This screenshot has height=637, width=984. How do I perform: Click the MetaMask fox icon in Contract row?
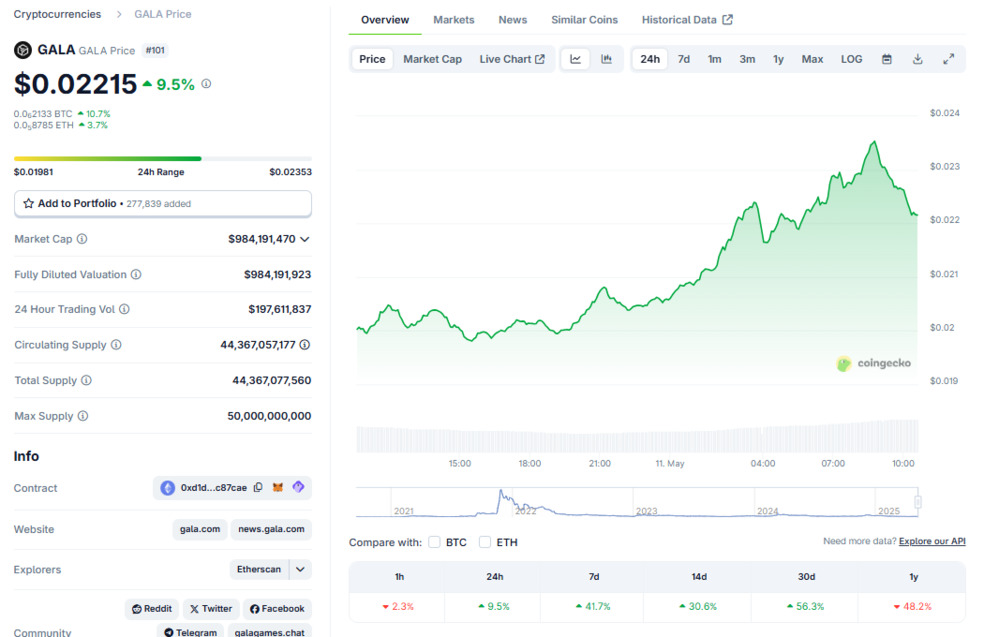coord(277,487)
